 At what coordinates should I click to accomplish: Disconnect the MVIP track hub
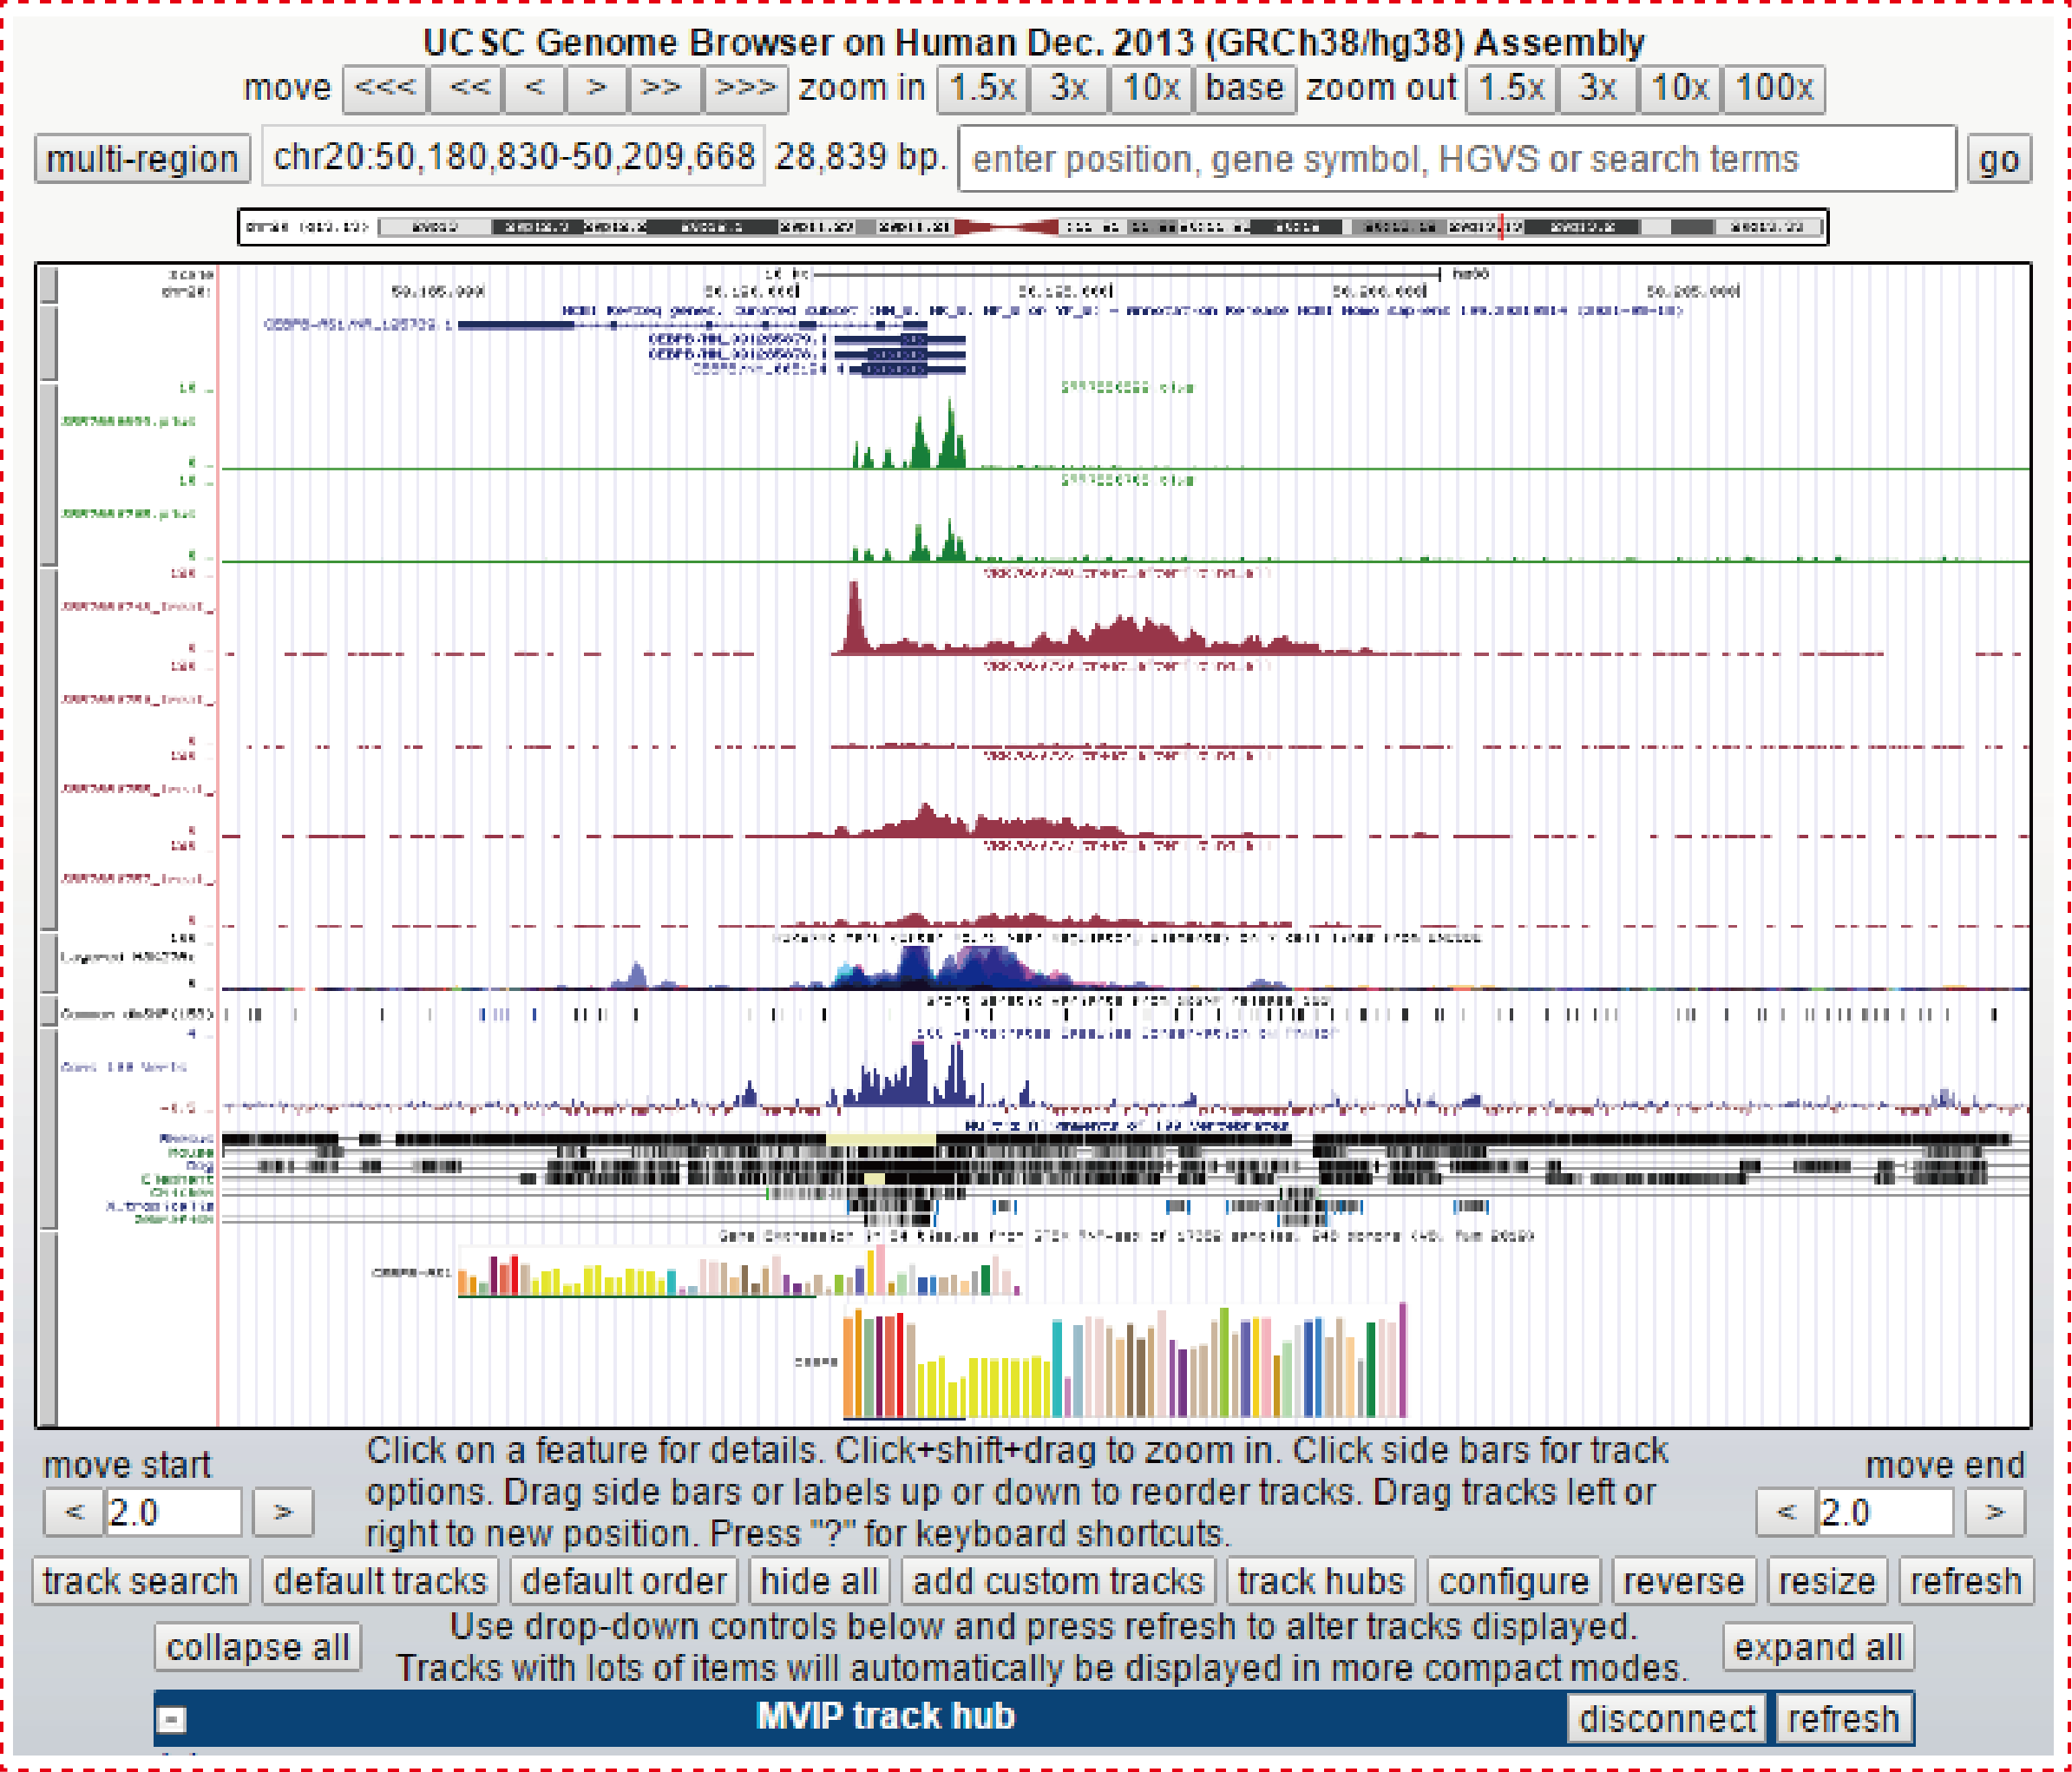click(x=1666, y=1718)
